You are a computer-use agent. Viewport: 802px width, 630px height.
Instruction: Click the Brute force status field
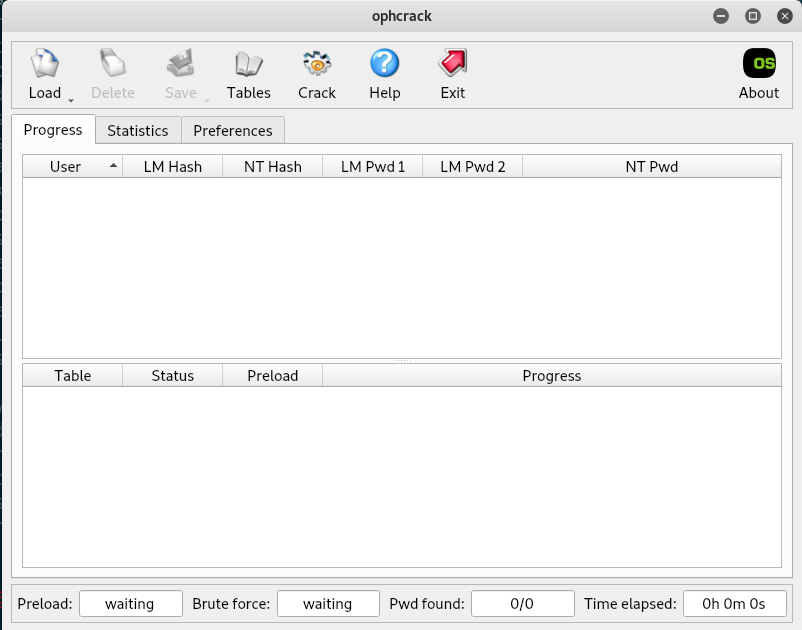pyautogui.click(x=328, y=604)
